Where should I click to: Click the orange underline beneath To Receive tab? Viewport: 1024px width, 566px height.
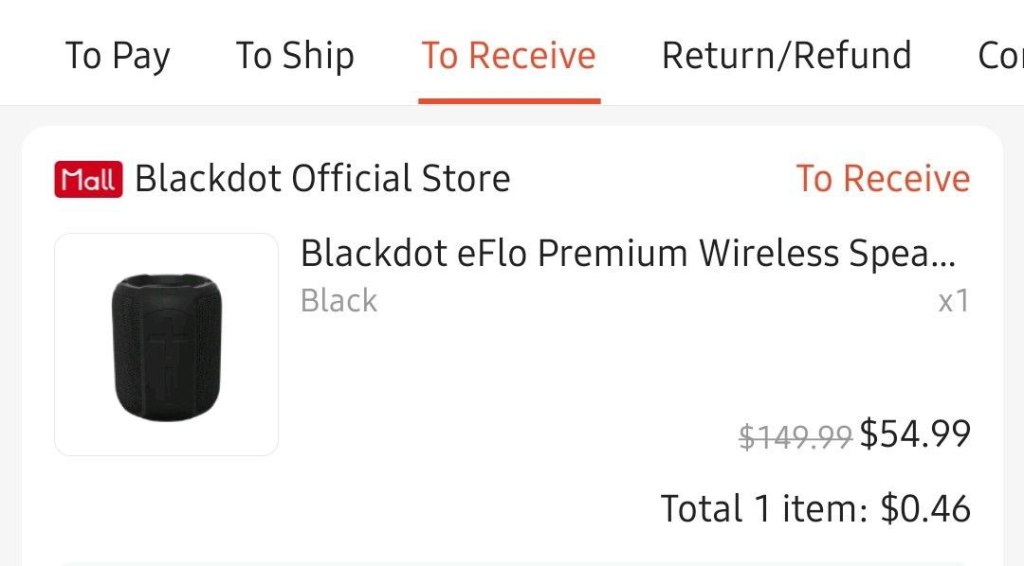(509, 100)
